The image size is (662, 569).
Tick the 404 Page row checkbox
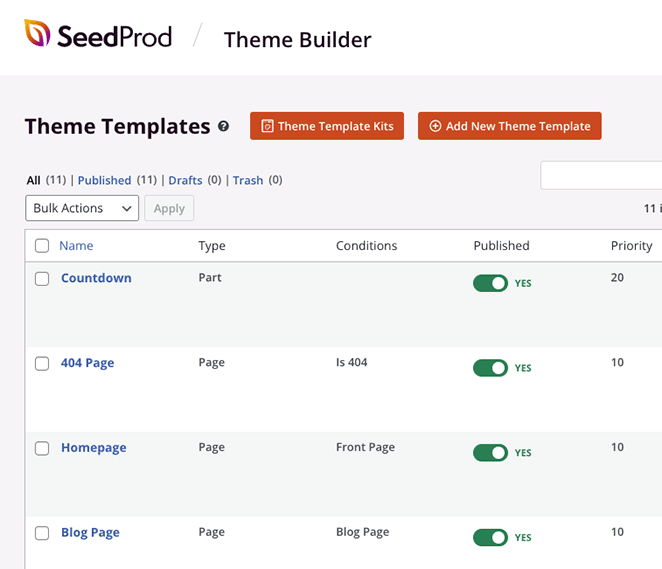(42, 364)
